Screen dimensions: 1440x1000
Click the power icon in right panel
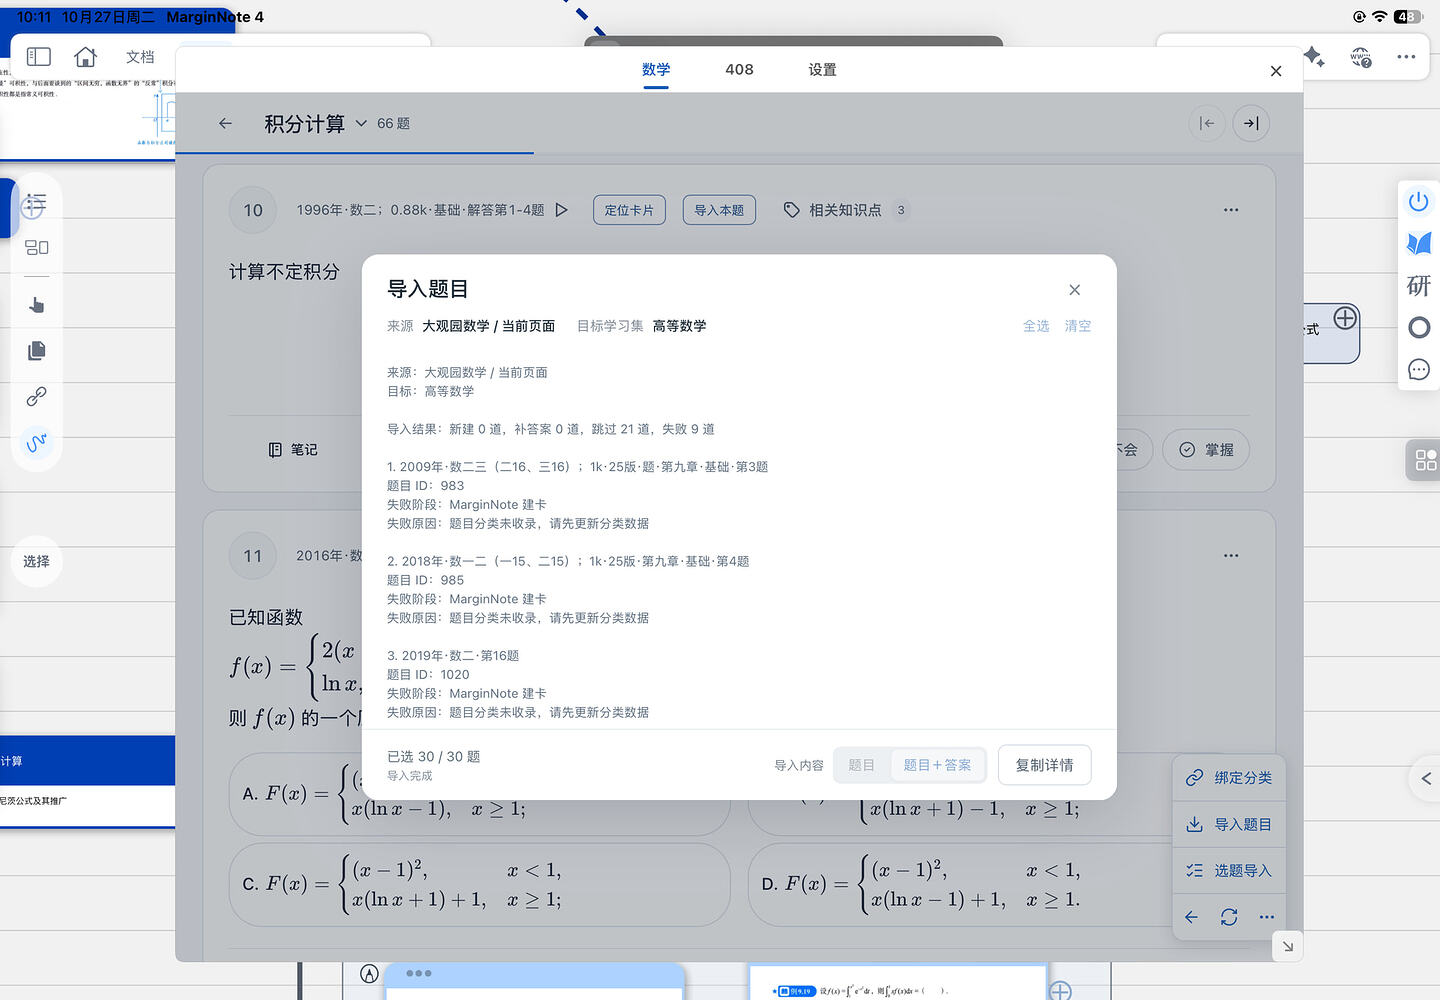tap(1418, 201)
